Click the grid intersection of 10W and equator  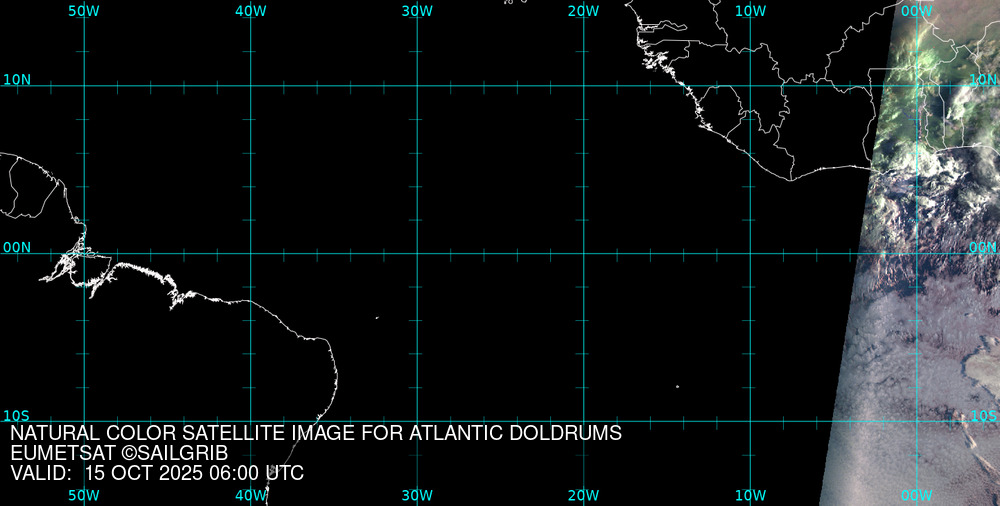(750, 253)
